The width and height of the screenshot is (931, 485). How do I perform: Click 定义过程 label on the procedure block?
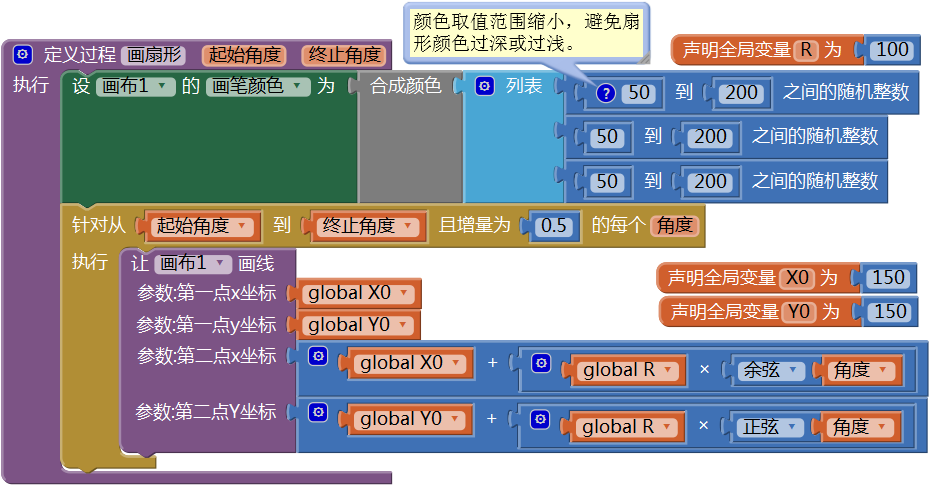(x=80, y=55)
